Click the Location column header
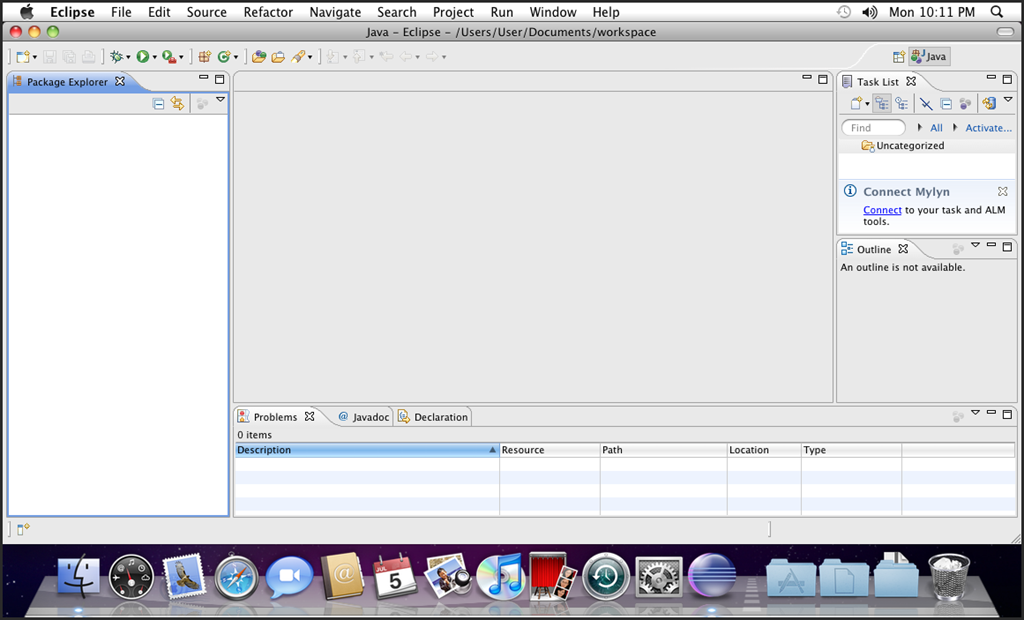This screenshot has height=620, width=1024. tap(764, 449)
